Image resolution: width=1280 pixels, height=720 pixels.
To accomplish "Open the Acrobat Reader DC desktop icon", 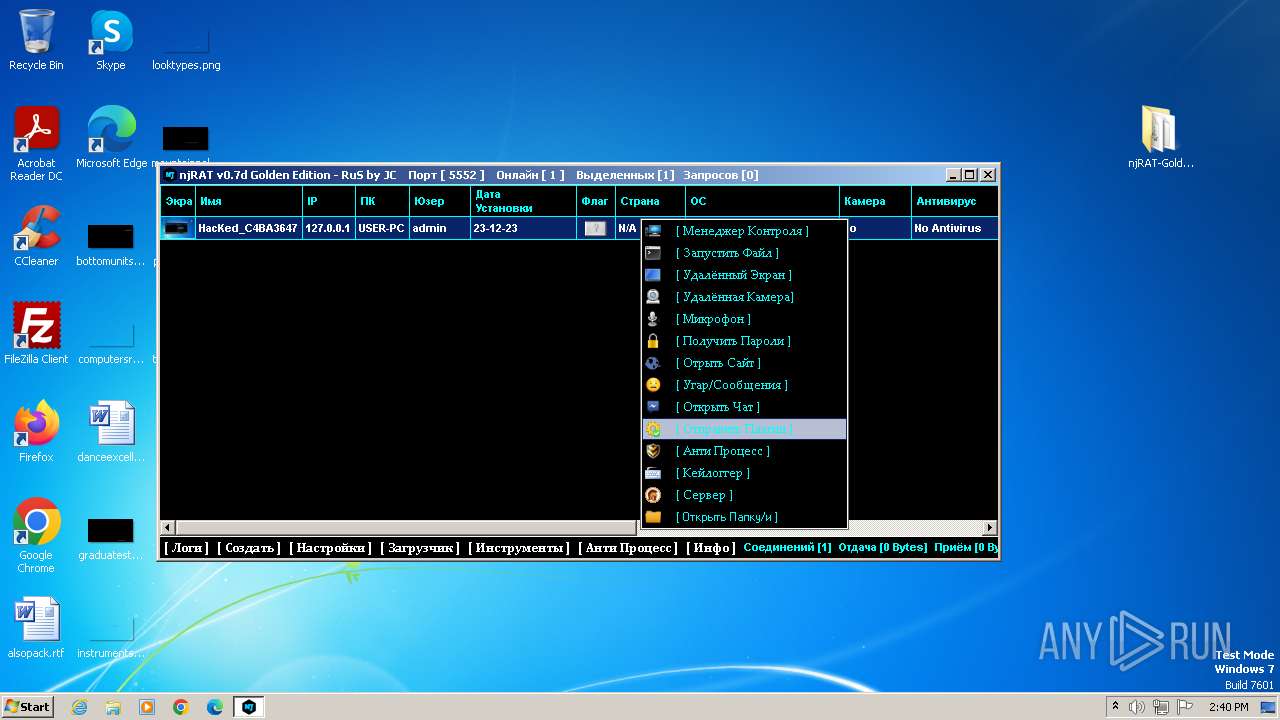I will click(x=36, y=144).
